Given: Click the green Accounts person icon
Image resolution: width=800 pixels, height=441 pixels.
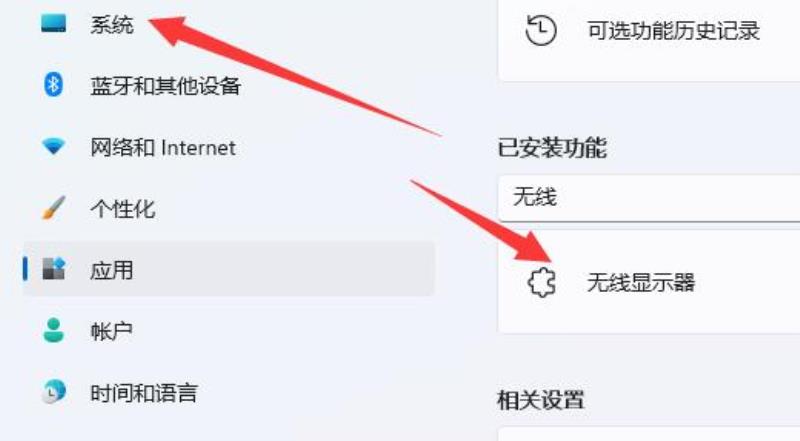Looking at the screenshot, I should [x=54, y=330].
